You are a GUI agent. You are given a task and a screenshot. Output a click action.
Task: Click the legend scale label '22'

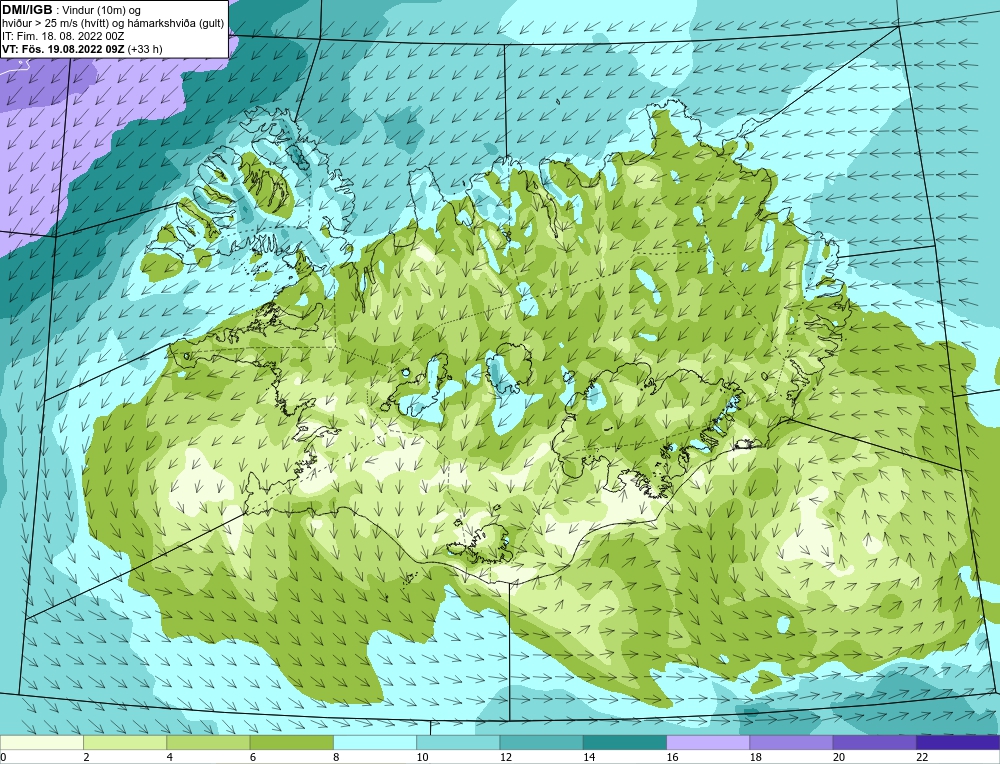922,757
